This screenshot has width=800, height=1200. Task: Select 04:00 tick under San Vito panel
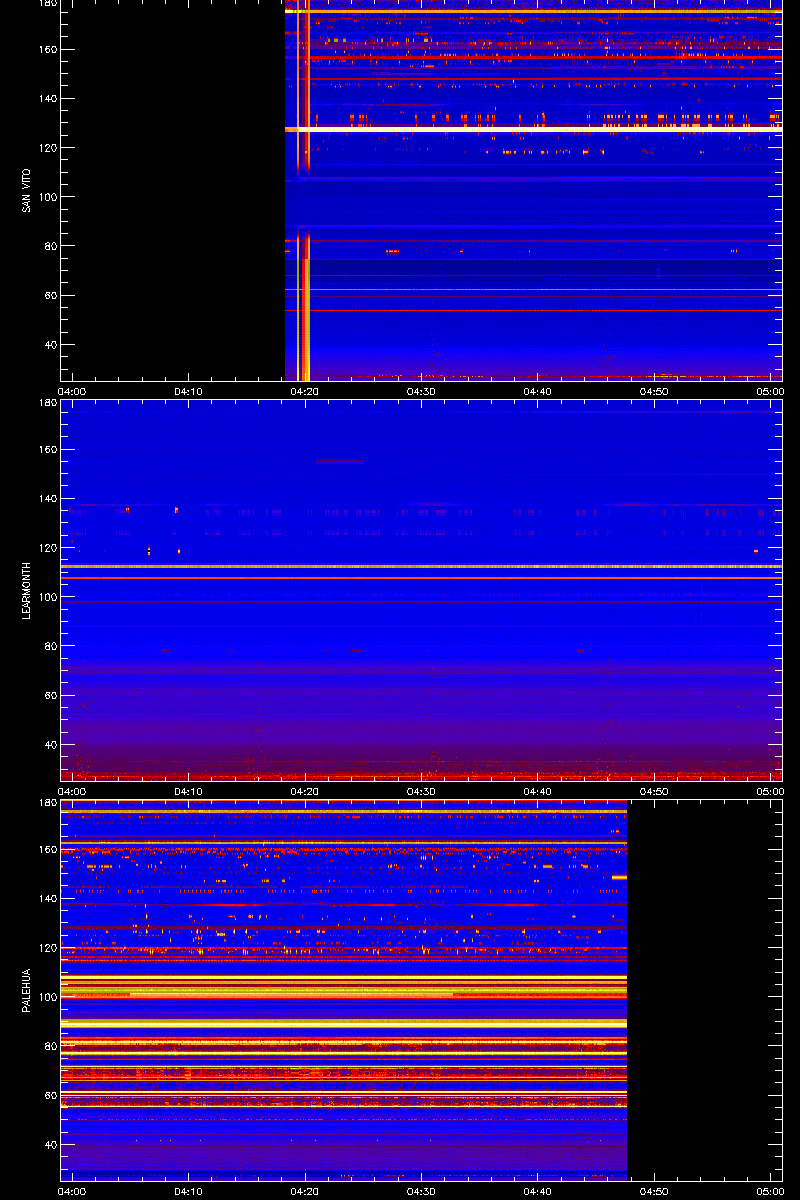tap(72, 391)
